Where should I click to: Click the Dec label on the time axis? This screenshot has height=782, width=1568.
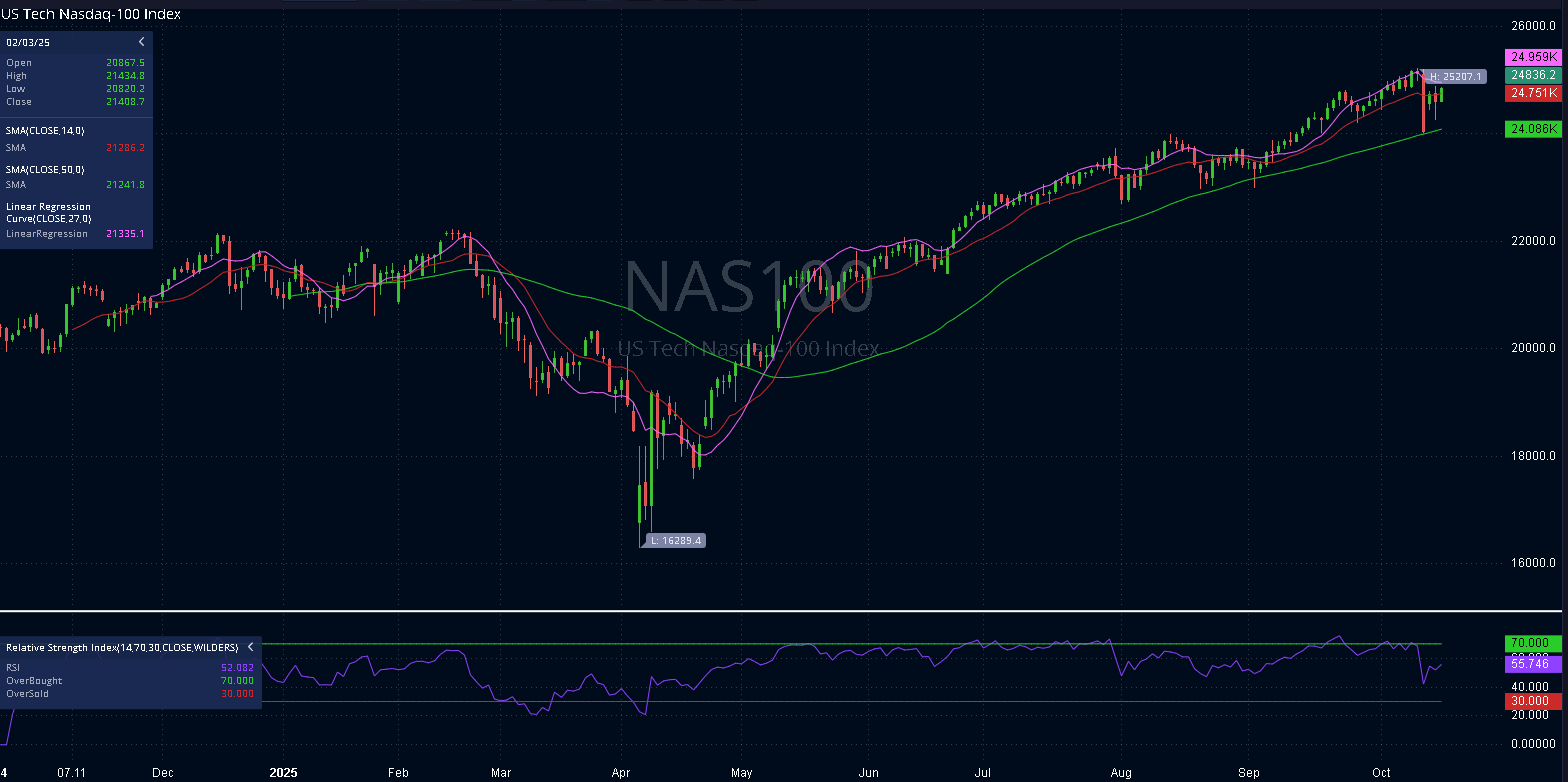point(163,772)
